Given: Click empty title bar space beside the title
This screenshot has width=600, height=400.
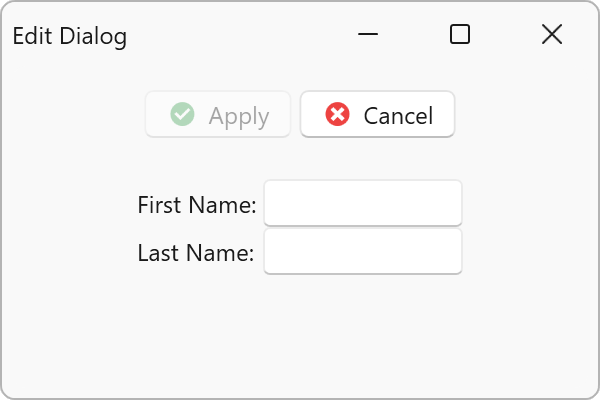Looking at the screenshot, I should (240, 36).
